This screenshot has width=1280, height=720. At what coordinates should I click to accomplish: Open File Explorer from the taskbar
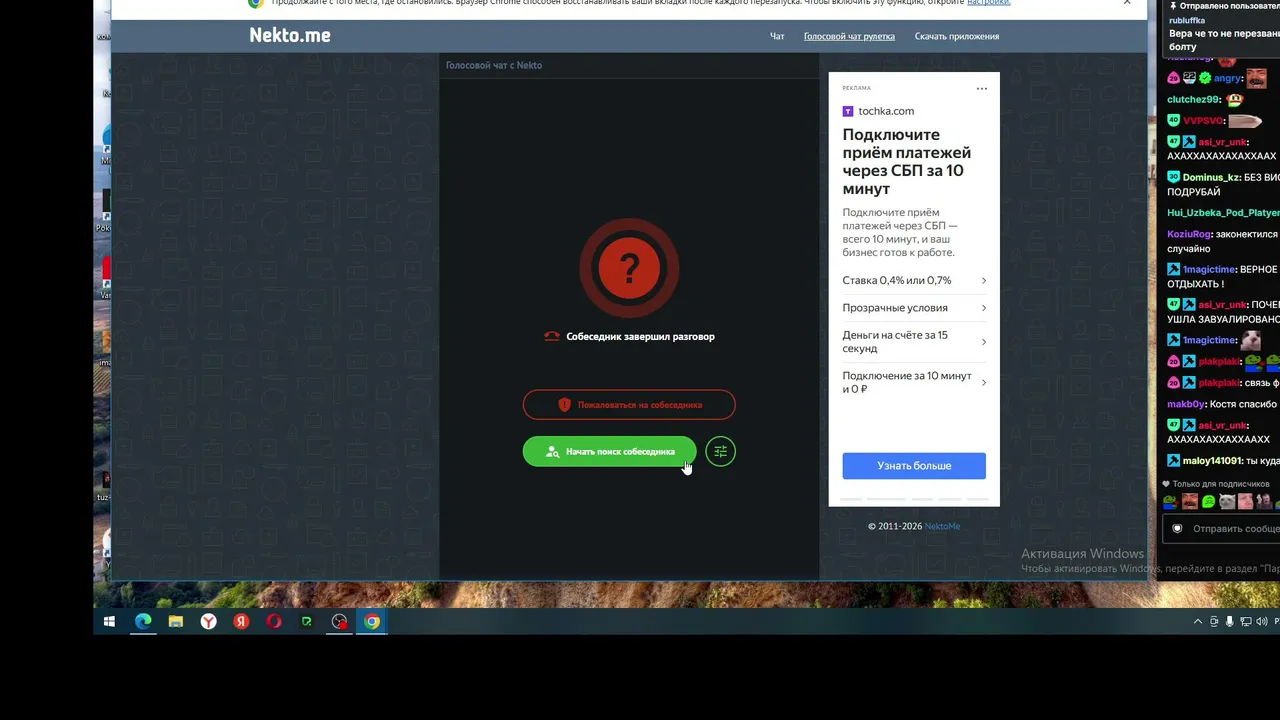point(176,622)
